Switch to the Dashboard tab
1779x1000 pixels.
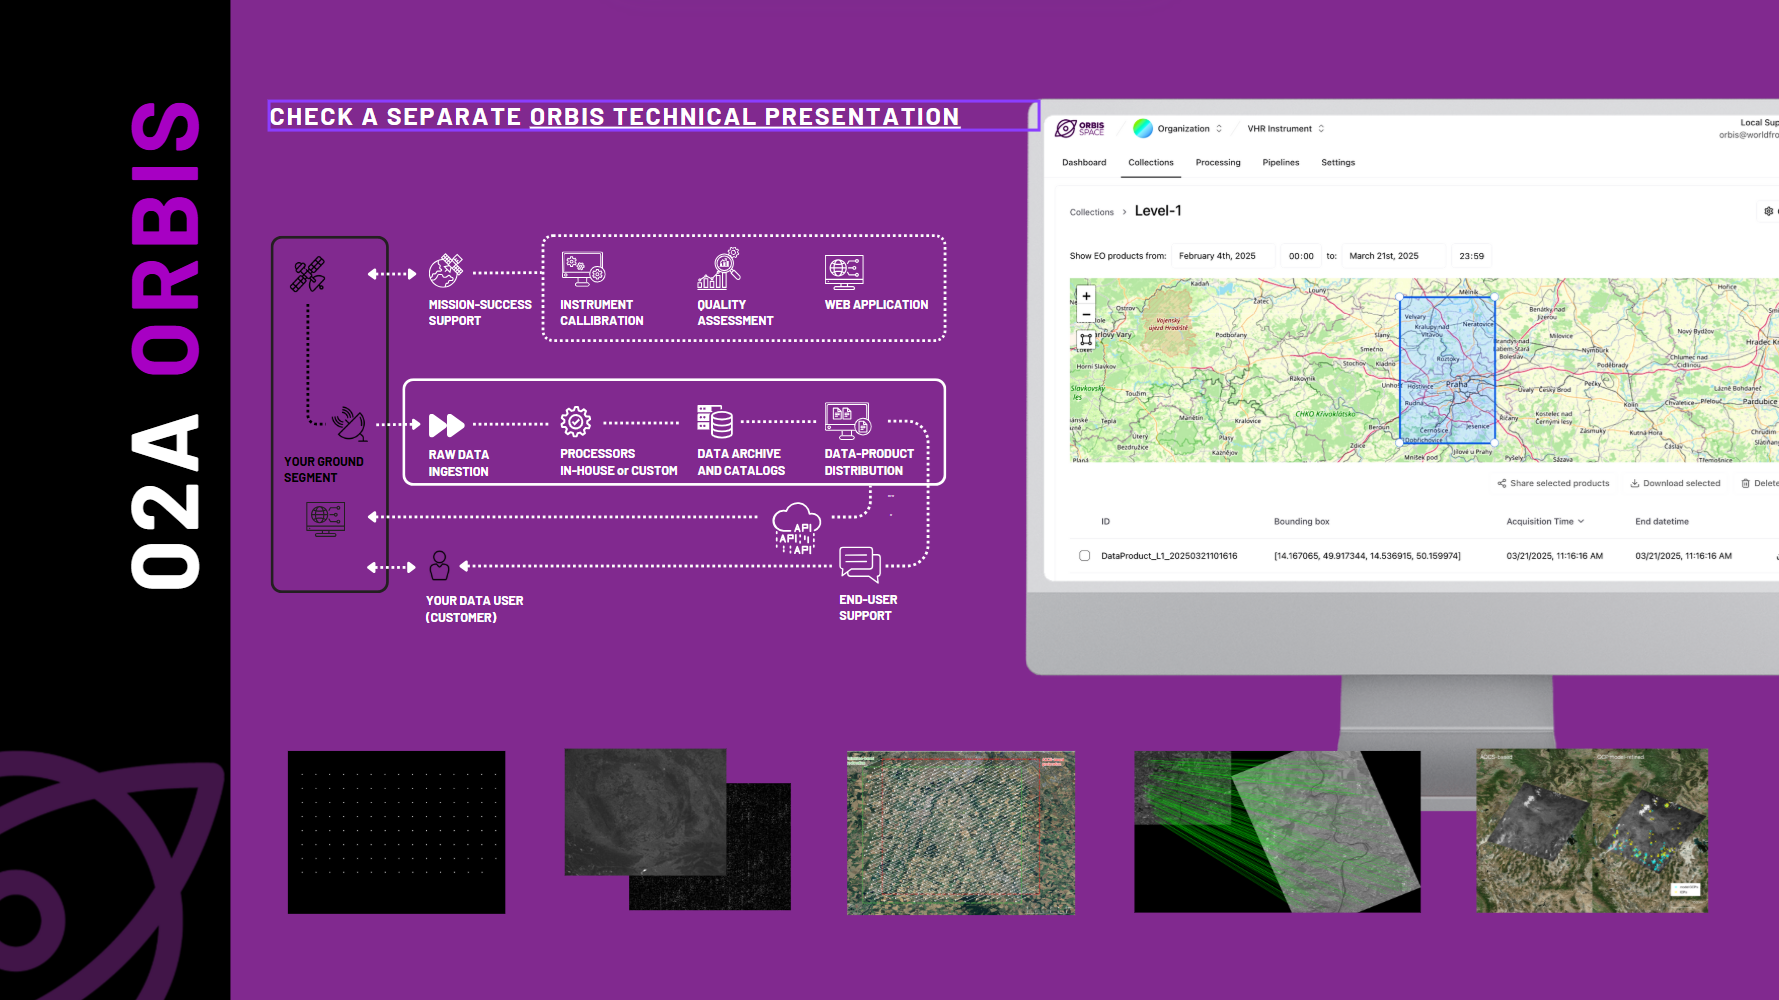pos(1084,162)
